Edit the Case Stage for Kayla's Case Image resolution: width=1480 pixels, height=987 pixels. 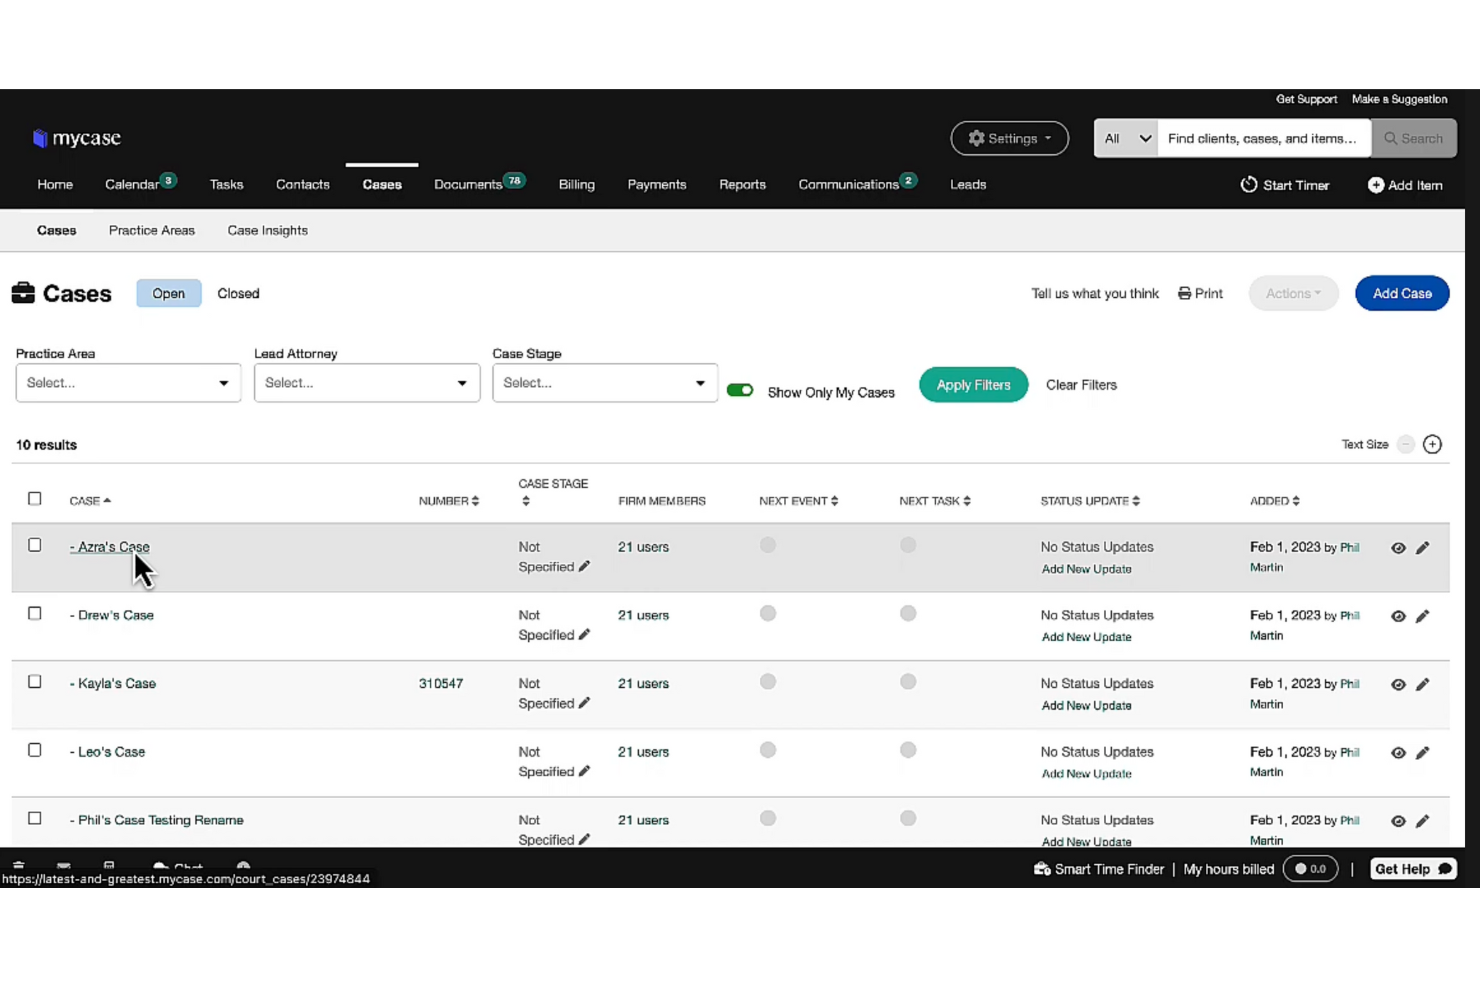pos(585,703)
